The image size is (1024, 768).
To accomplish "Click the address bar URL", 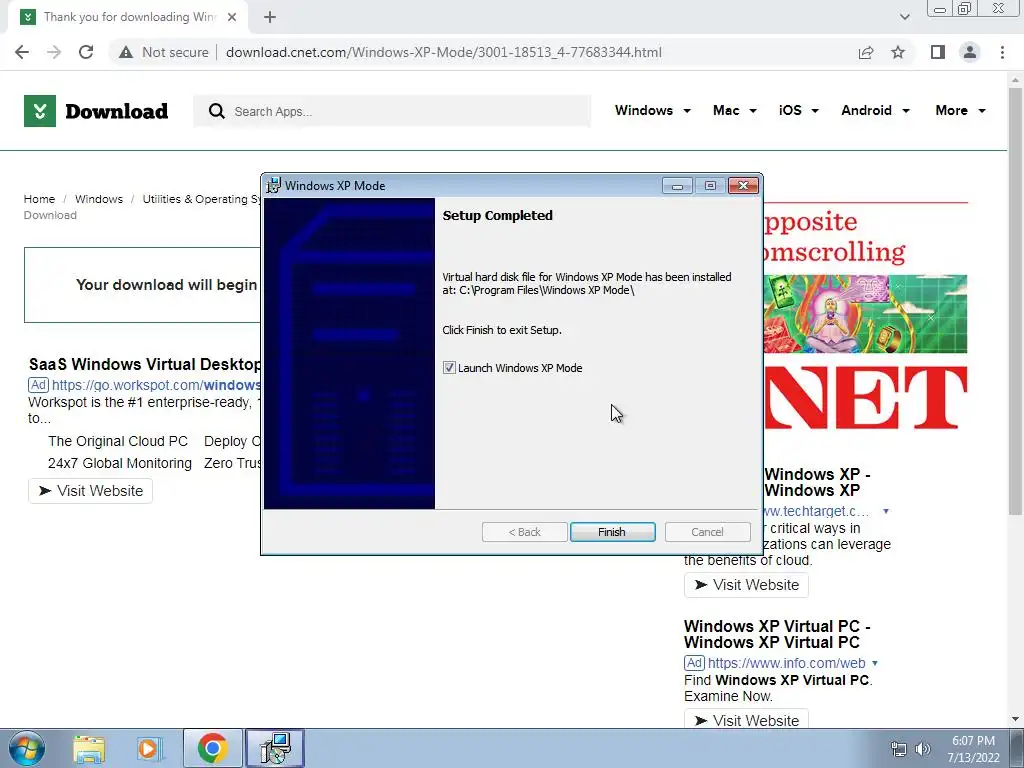I will coord(443,52).
